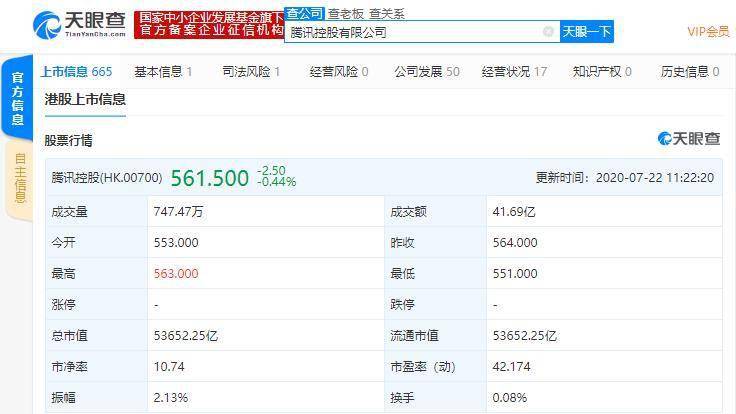Click the 最高 value 563.000
The width and height of the screenshot is (736, 414).
click(x=176, y=274)
